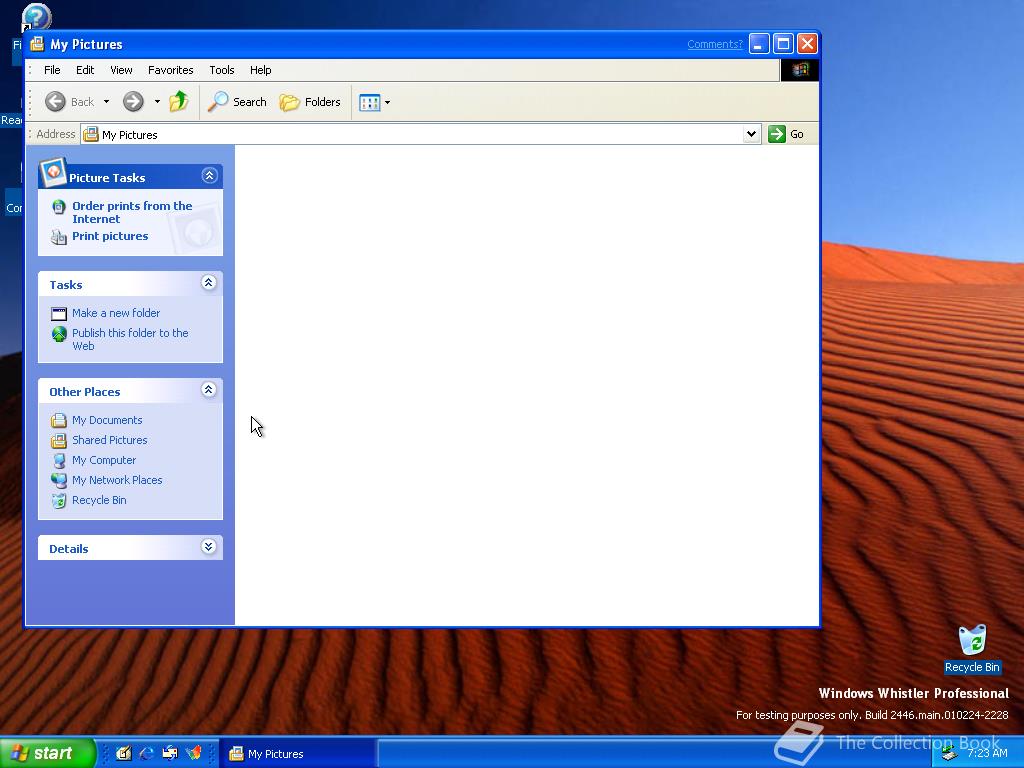Click Publish this folder to the Web

click(130, 340)
